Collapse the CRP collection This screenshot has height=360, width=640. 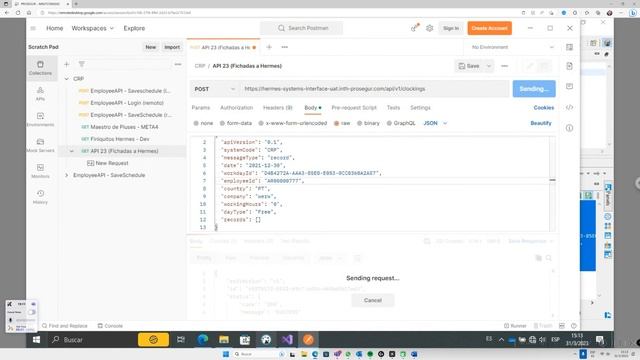[67, 79]
